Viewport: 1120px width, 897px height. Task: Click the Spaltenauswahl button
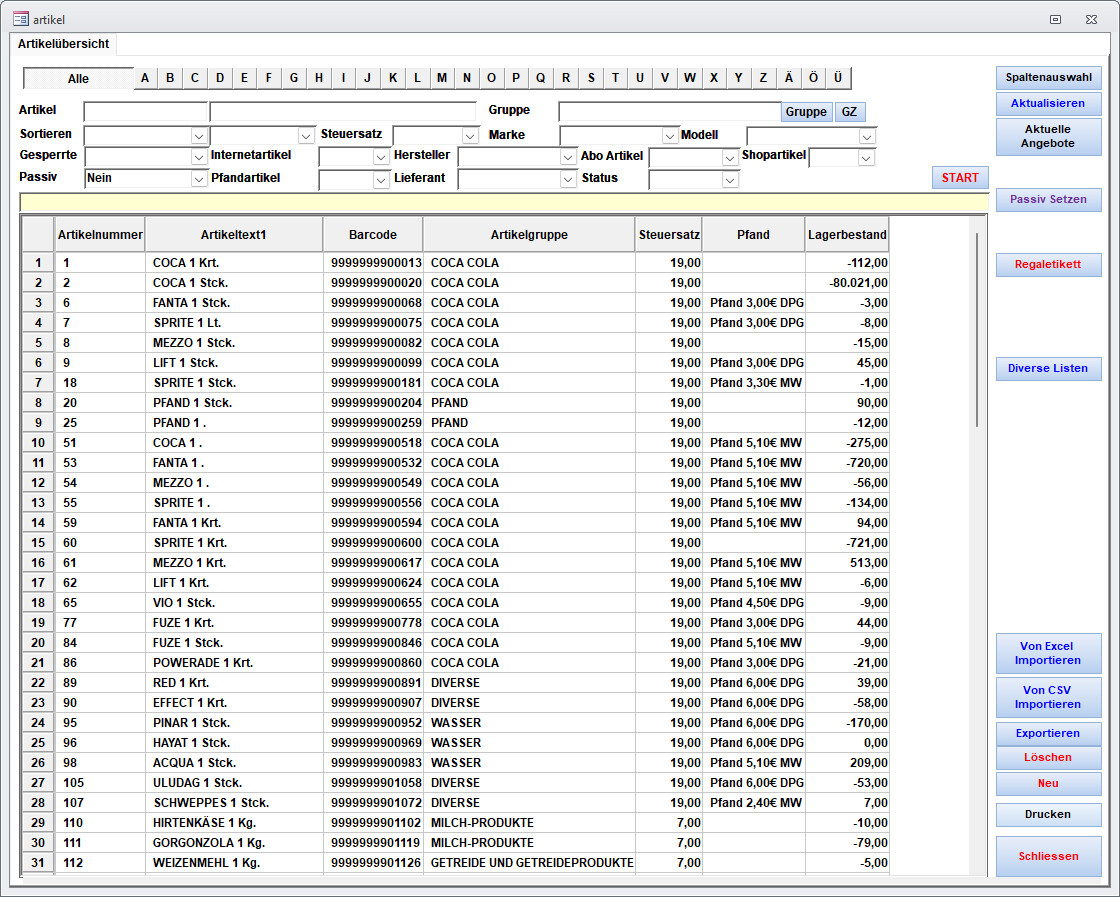(x=1048, y=78)
